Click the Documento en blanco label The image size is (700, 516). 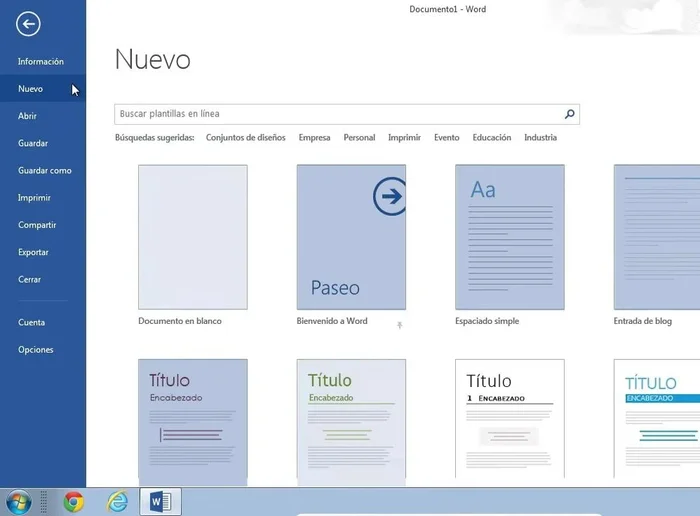coord(180,321)
